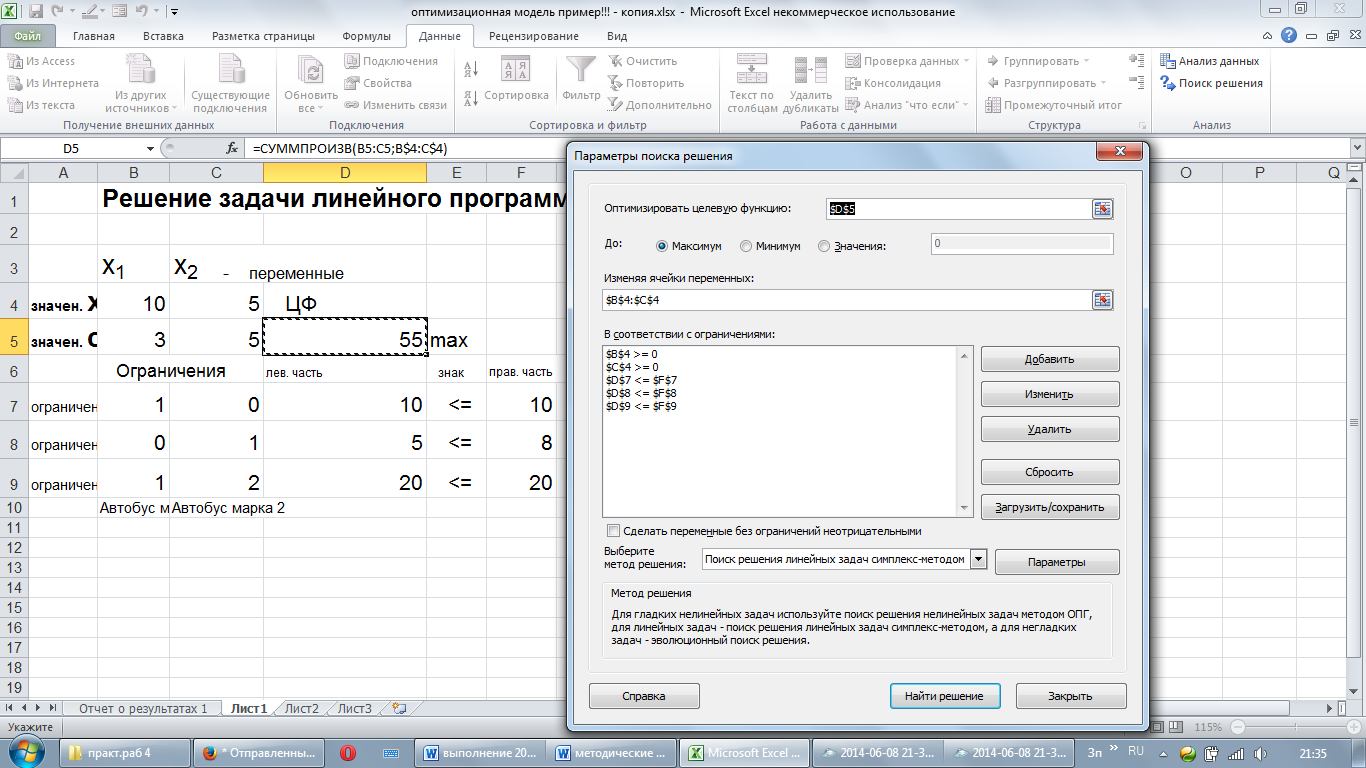Open the Отчет о результатах 1 sheet

click(x=143, y=708)
